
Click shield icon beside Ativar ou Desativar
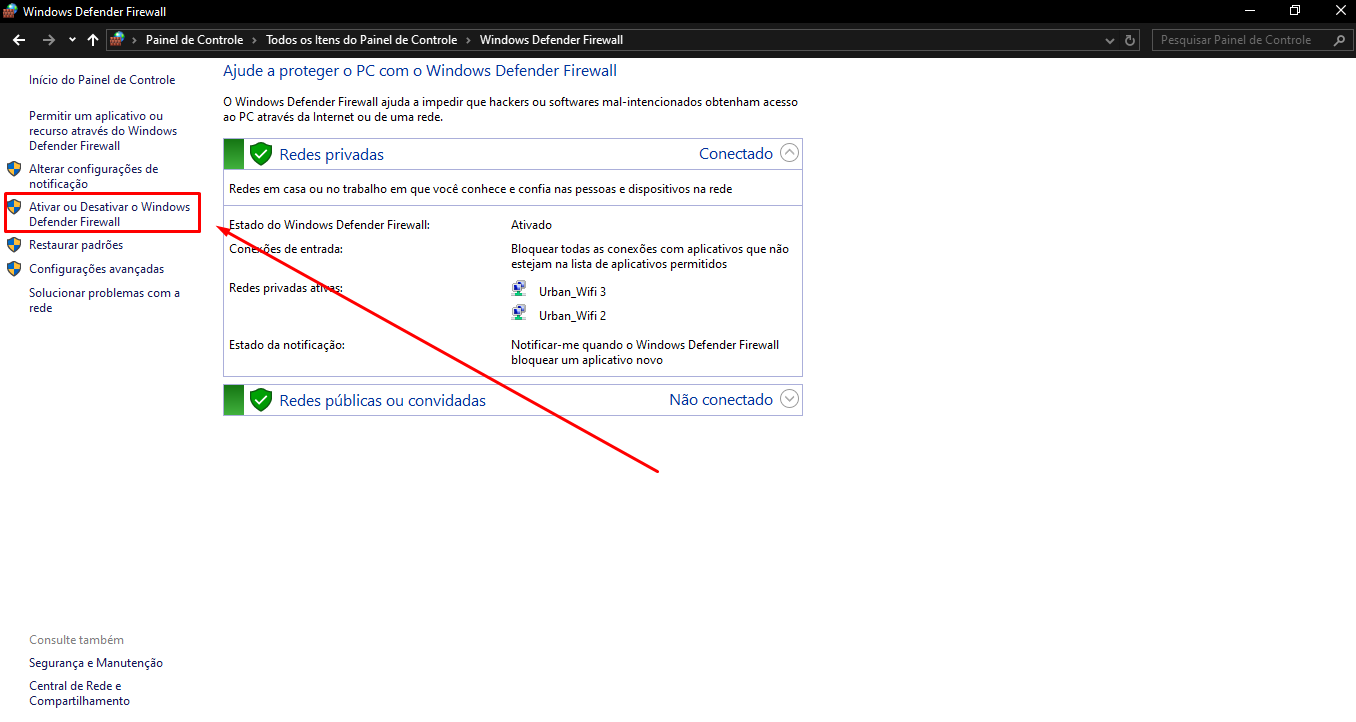click(14, 207)
